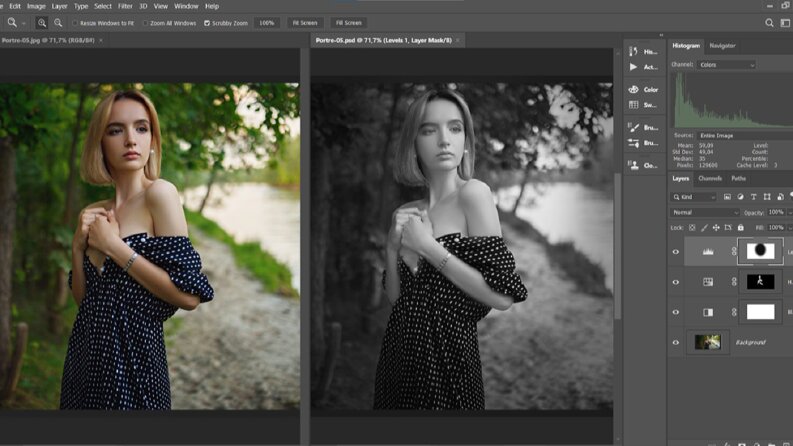This screenshot has height=446, width=793.
Task: Close the Portre-05.jpg document tab
Action: click(101, 40)
